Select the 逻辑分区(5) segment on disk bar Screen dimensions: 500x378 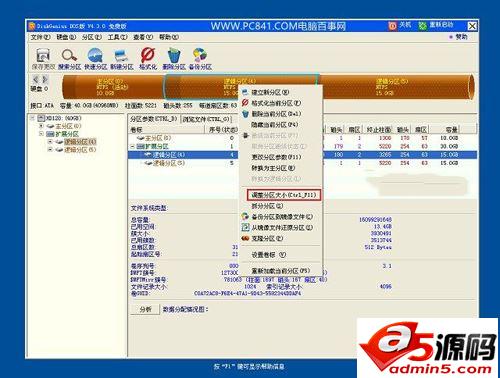pos(395,87)
